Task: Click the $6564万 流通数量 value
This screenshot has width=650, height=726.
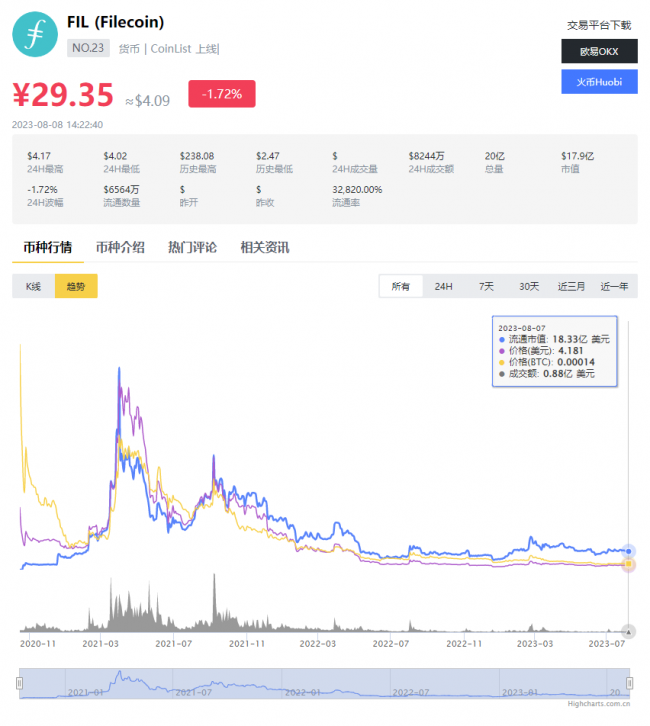Action: pos(121,189)
